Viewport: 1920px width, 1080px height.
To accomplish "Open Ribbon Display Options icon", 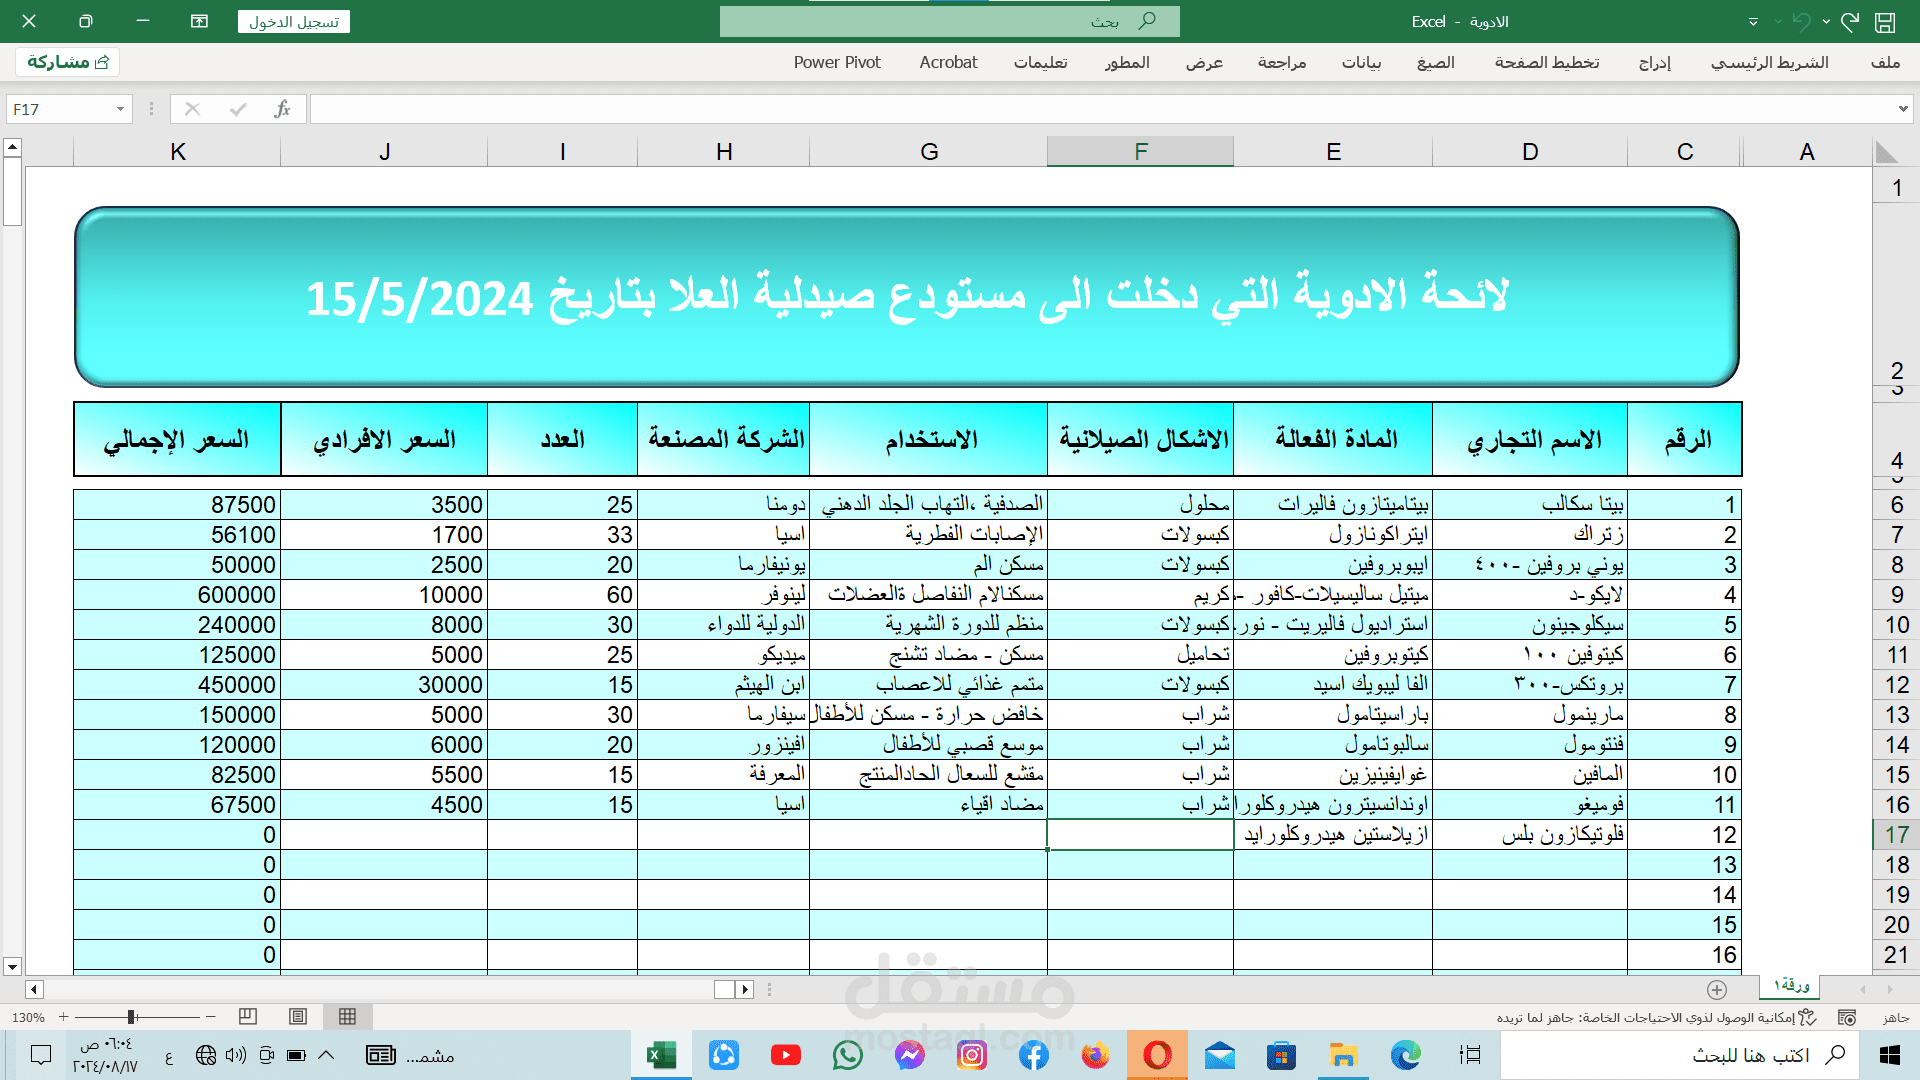I will 199,21.
